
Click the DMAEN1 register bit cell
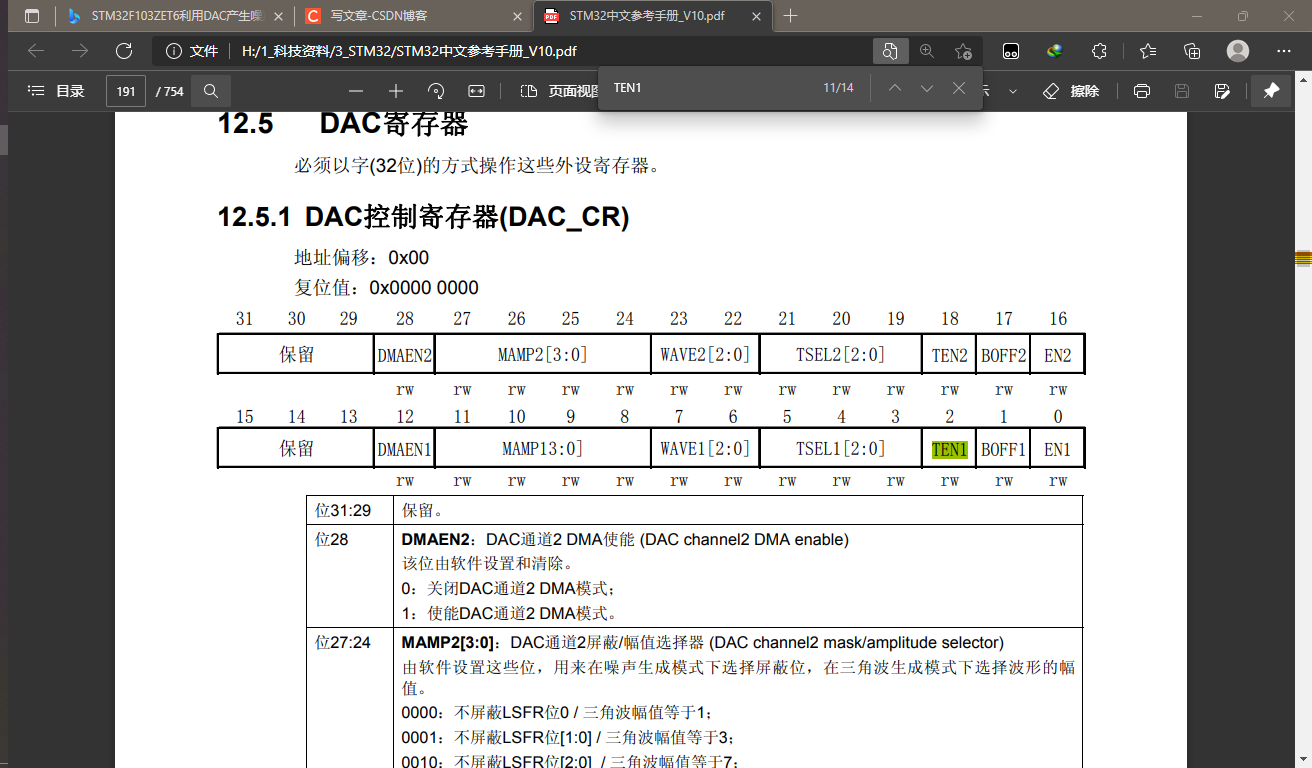[405, 450]
